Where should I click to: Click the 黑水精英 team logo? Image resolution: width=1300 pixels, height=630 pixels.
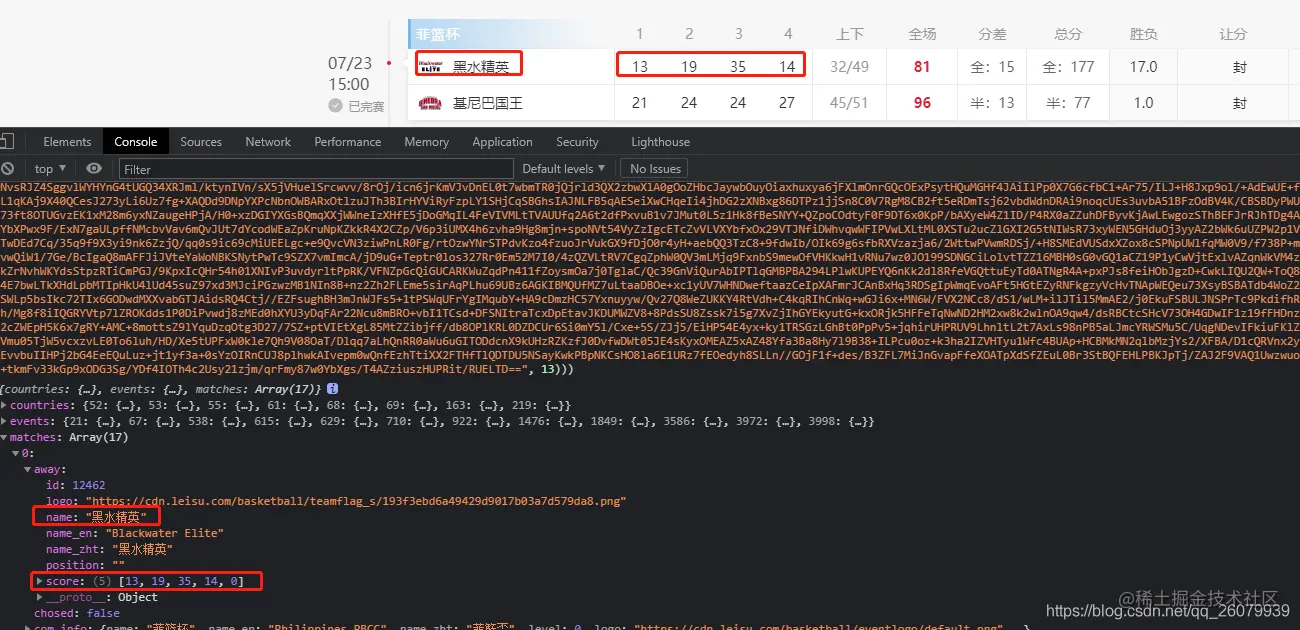[429, 67]
